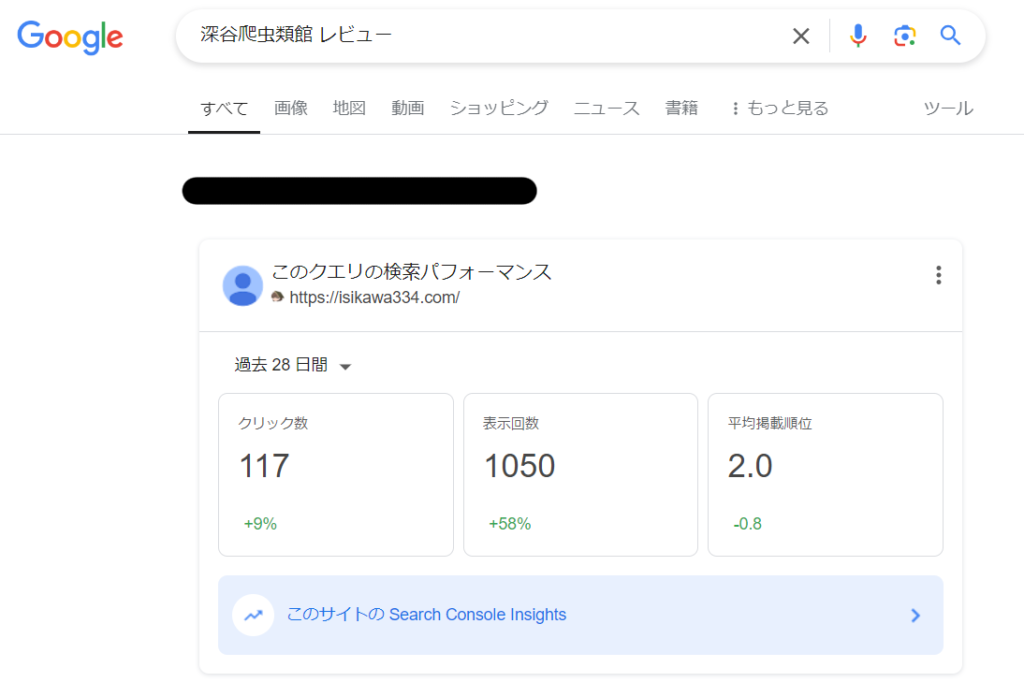Go to the ニュース tab
The height and width of the screenshot is (682, 1024).
607,108
